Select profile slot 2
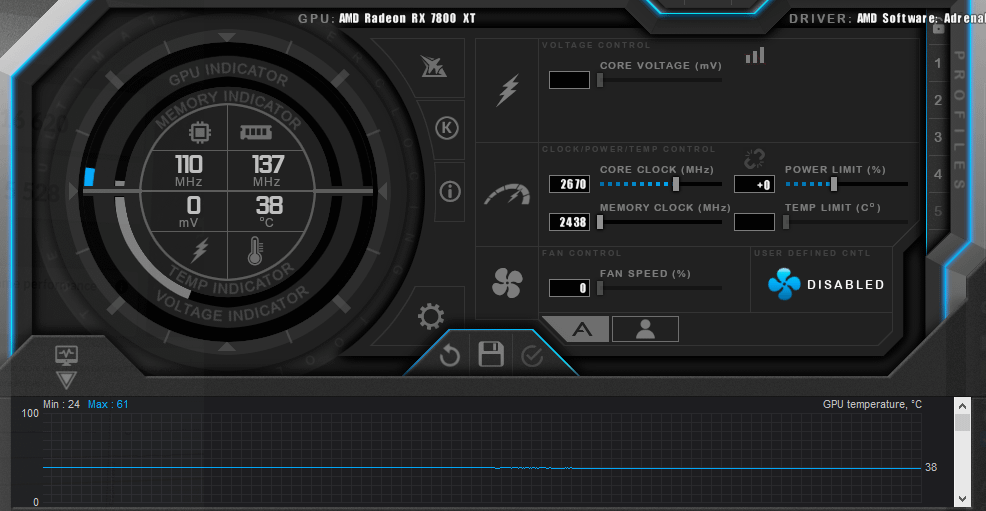 point(938,100)
